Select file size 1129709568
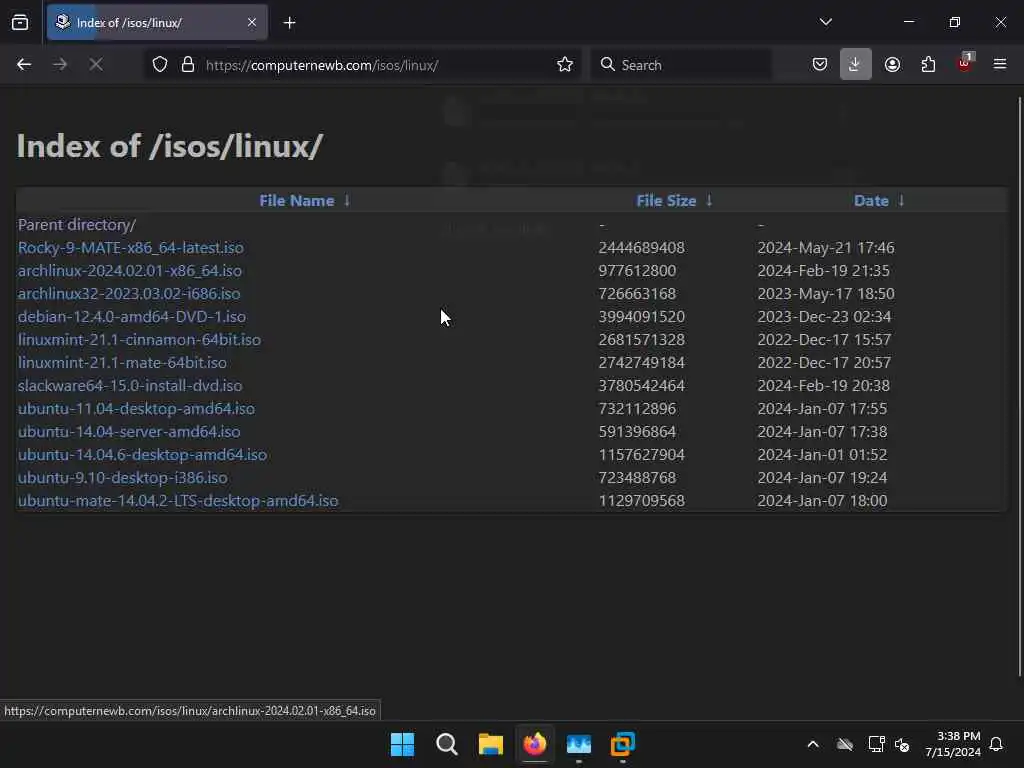The image size is (1024, 768). coord(641,501)
